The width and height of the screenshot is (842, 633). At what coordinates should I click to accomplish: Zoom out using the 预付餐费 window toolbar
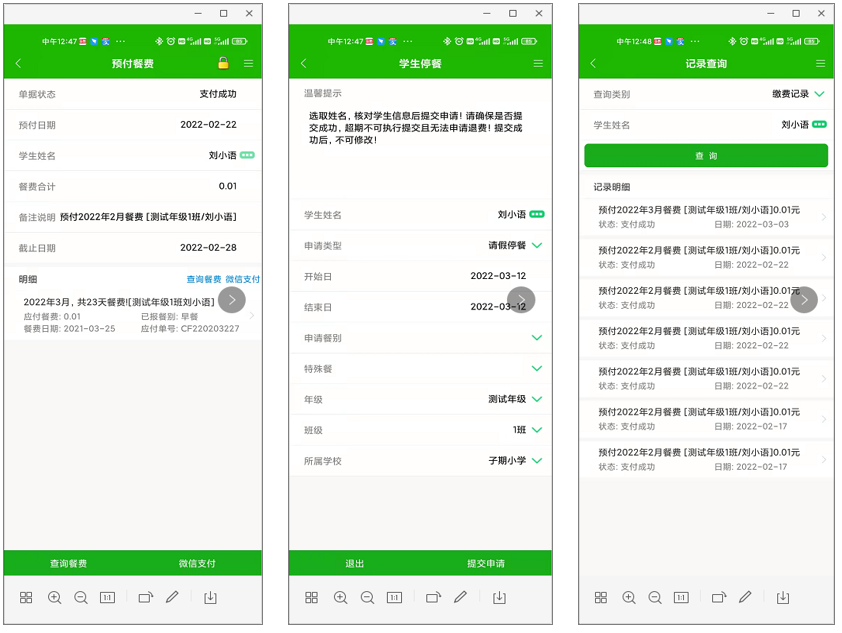pyautogui.click(x=81, y=598)
